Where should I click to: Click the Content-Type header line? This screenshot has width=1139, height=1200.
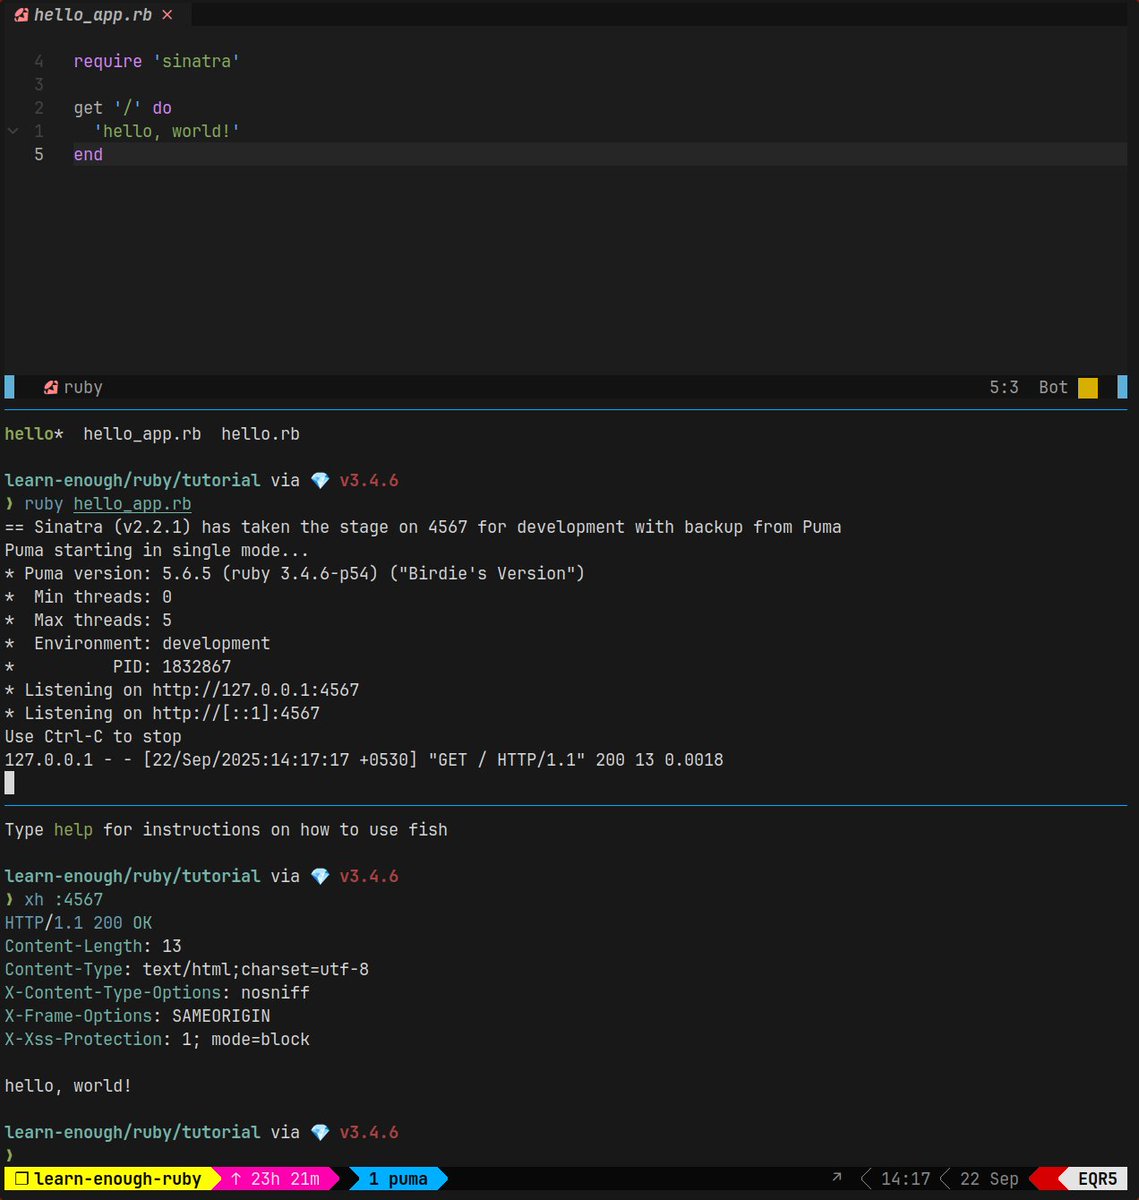(187, 969)
